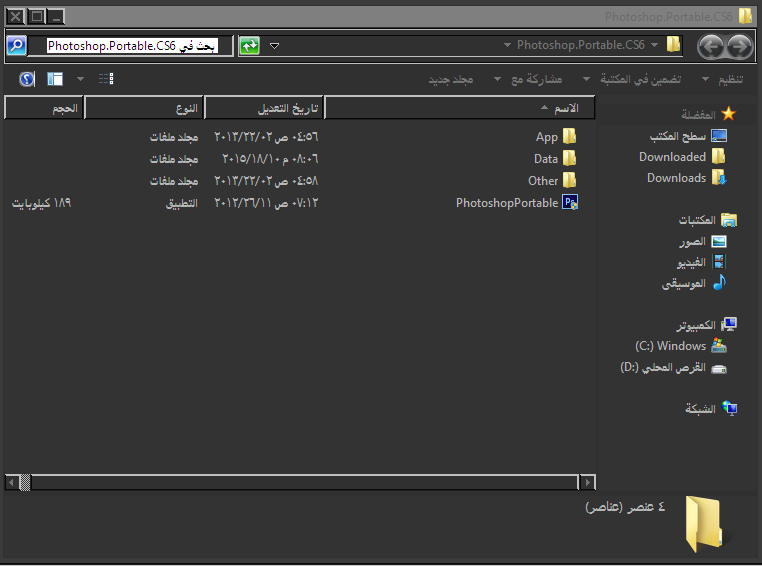Click the Music note library icon
This screenshot has width=762, height=566.
719,282
